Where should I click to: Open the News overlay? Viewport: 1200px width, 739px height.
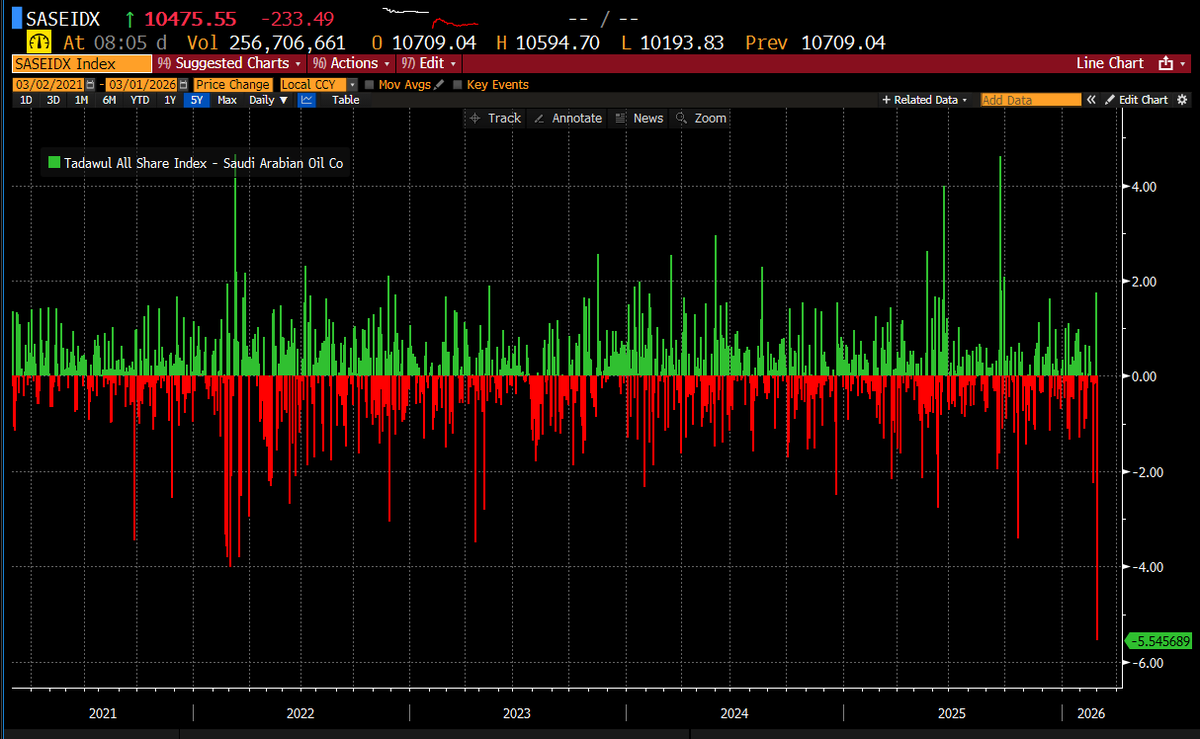click(x=638, y=118)
